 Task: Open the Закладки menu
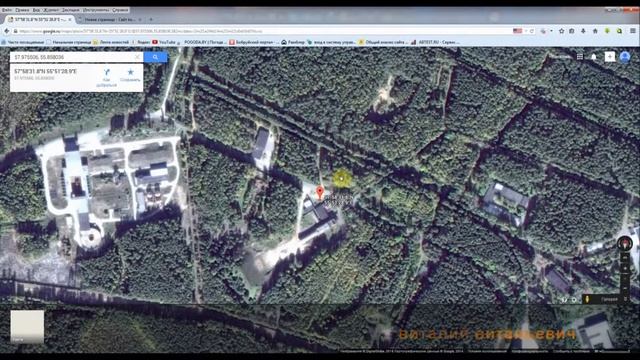(71, 10)
